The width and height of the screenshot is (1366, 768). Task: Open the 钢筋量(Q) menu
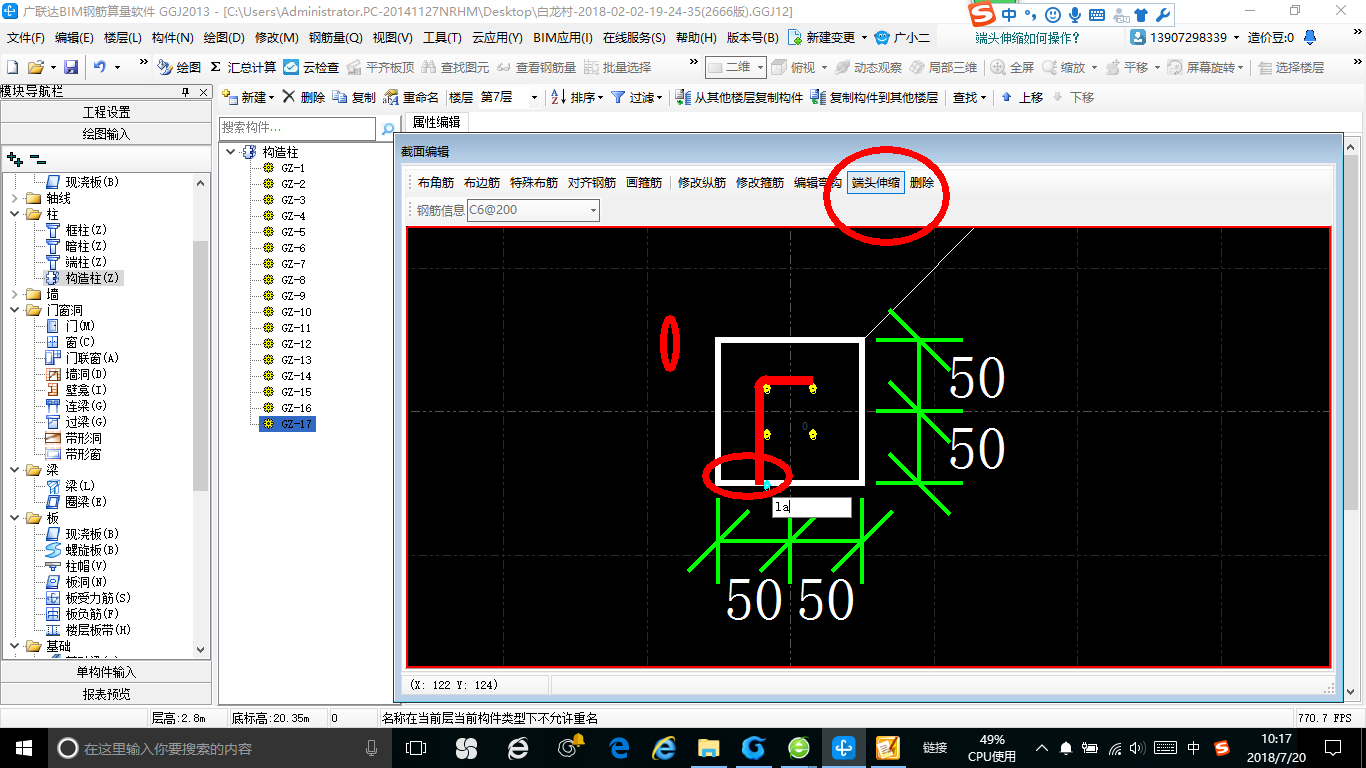coord(335,38)
